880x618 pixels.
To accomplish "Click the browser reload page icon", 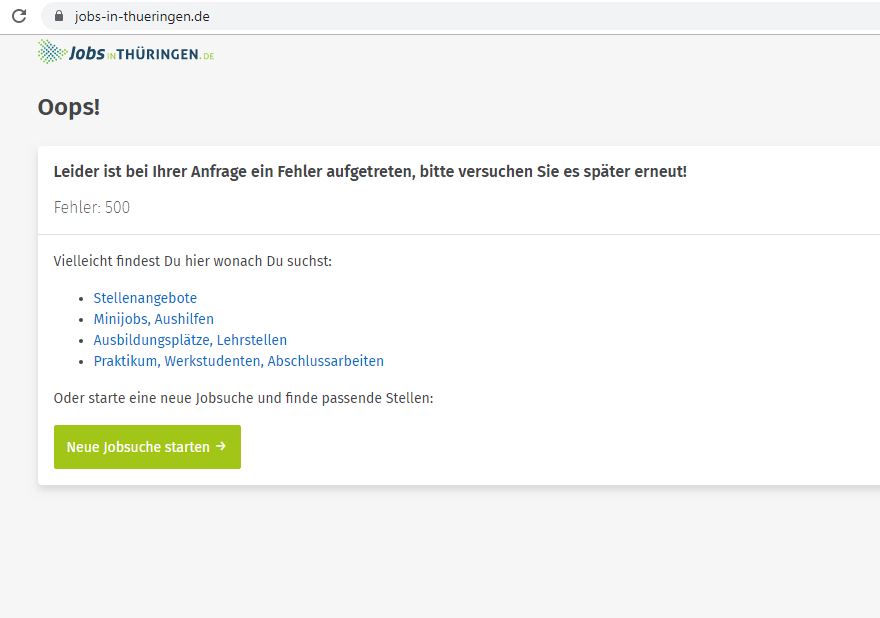I will pyautogui.click(x=18, y=16).
